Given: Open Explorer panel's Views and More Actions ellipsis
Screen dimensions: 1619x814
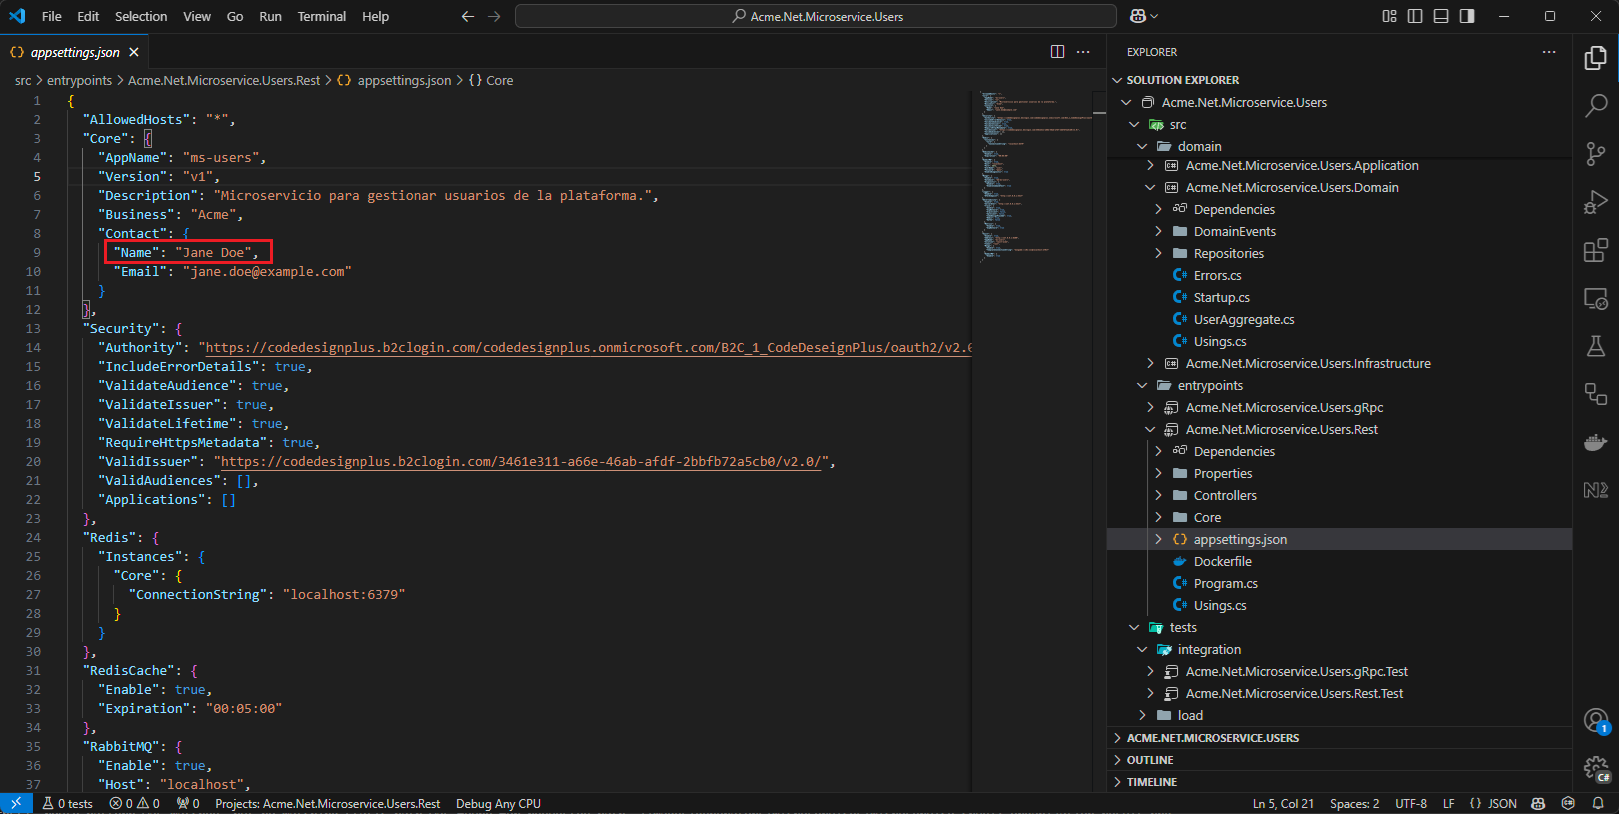Looking at the screenshot, I should click(1549, 52).
